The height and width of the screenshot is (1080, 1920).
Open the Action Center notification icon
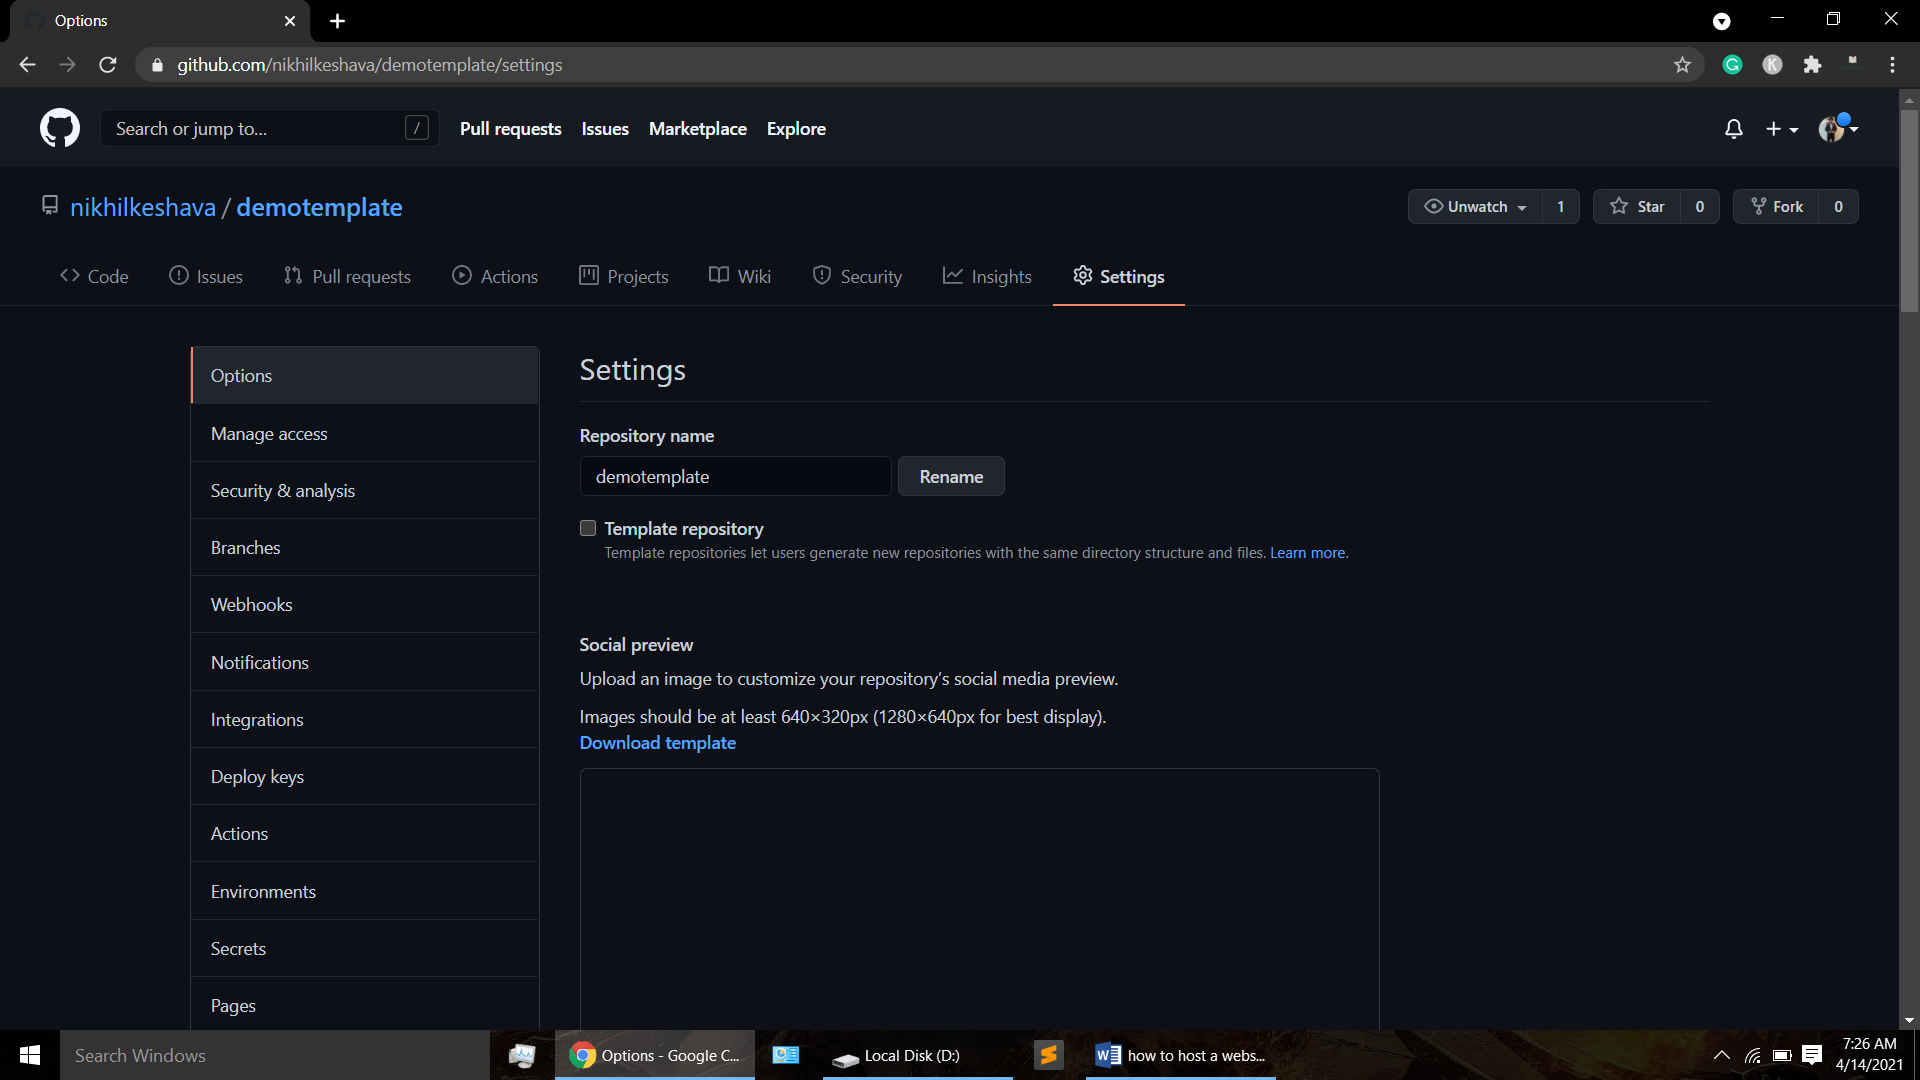(x=1812, y=1055)
